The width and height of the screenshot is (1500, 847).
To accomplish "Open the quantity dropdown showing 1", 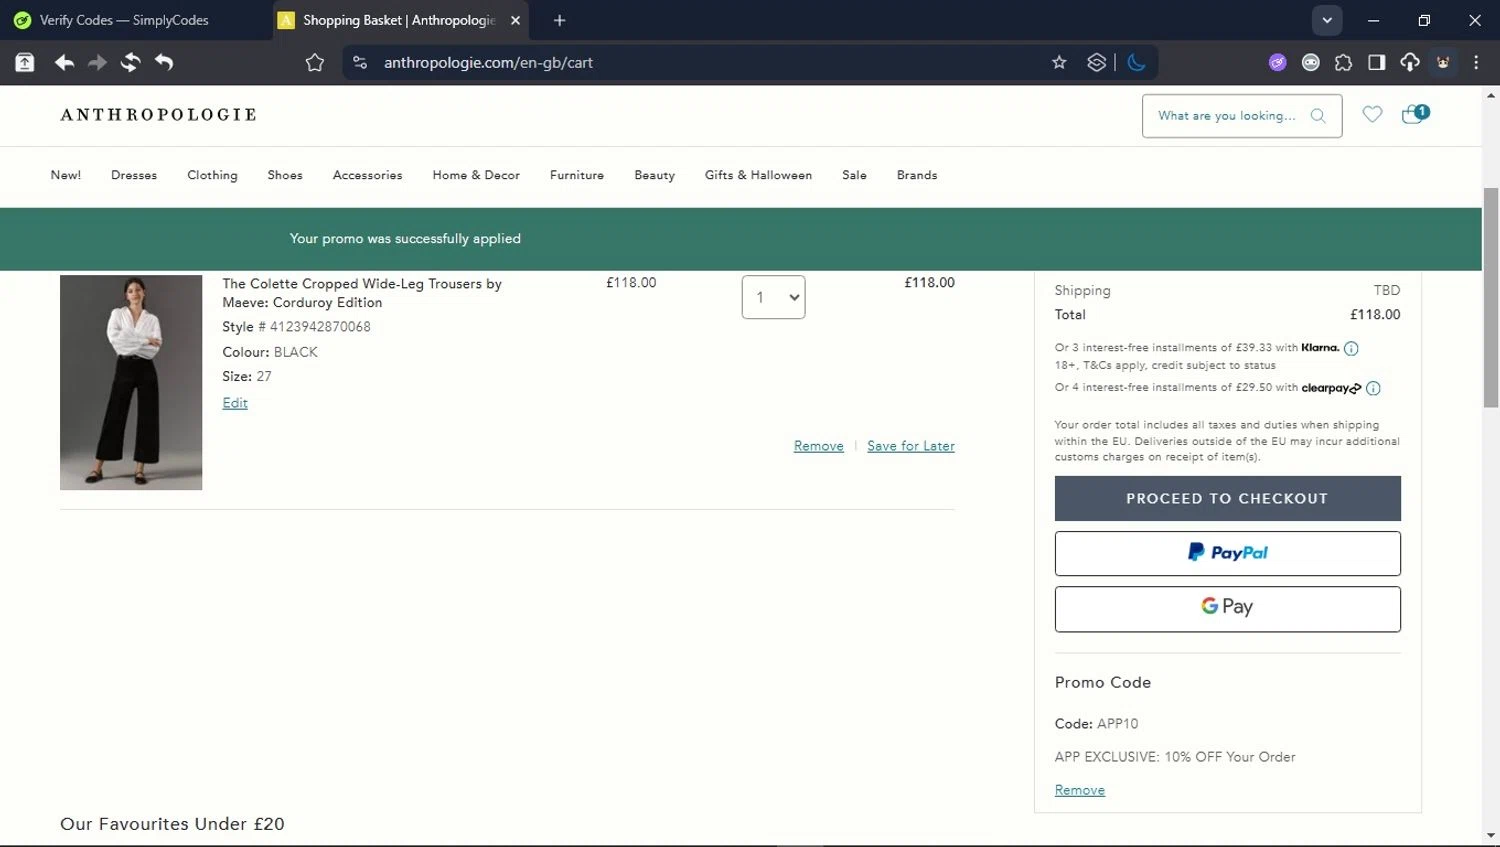I will click(x=773, y=297).
